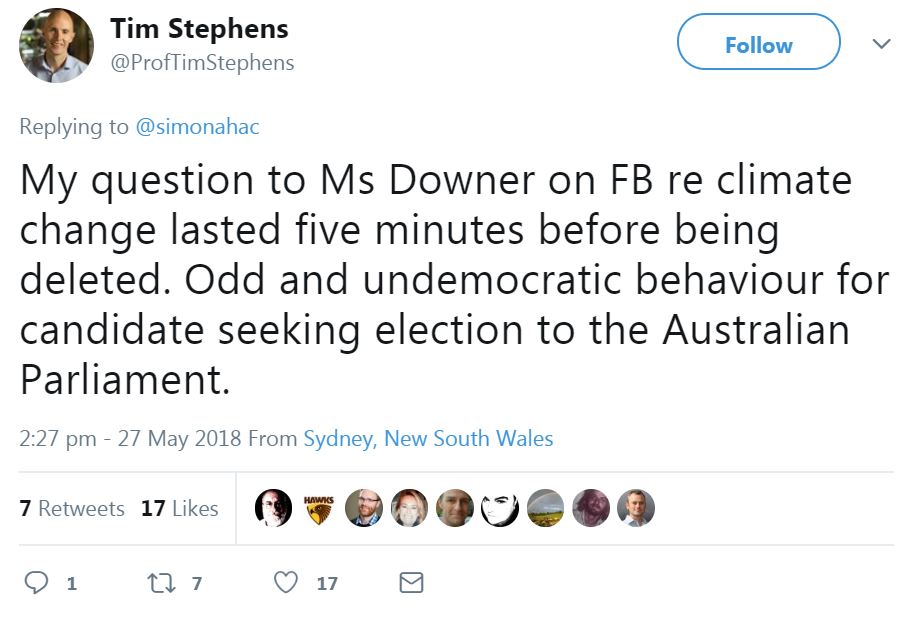Open the tweet timestamp 2:27 pm
Image resolution: width=912 pixels, height=620 pixels.
(x=58, y=438)
